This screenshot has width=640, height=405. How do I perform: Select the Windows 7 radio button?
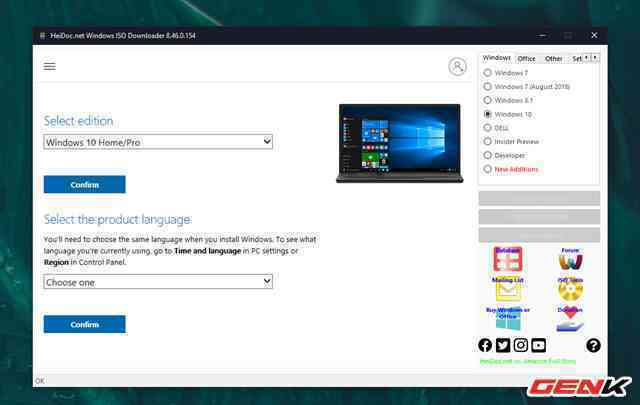click(487, 73)
